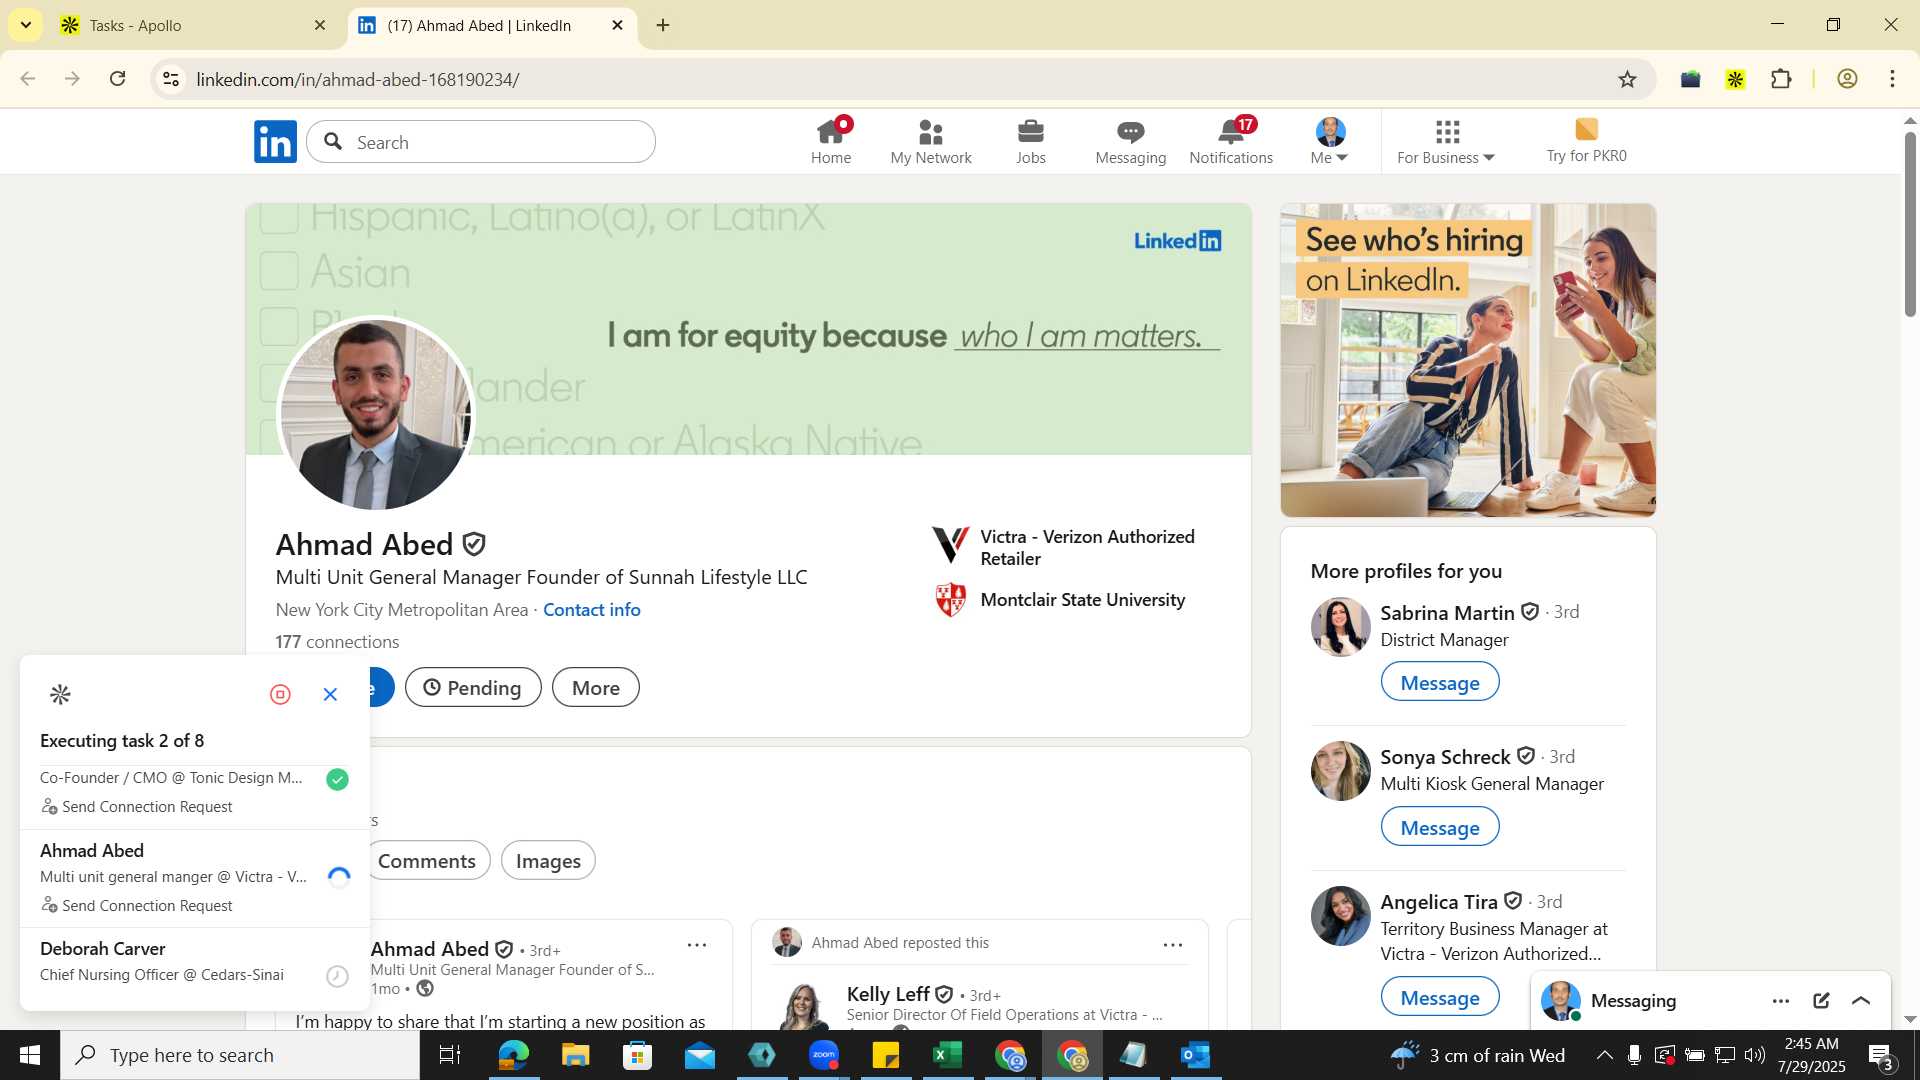Open the More profile actions button
Screen dimensions: 1920x1080
(596, 687)
